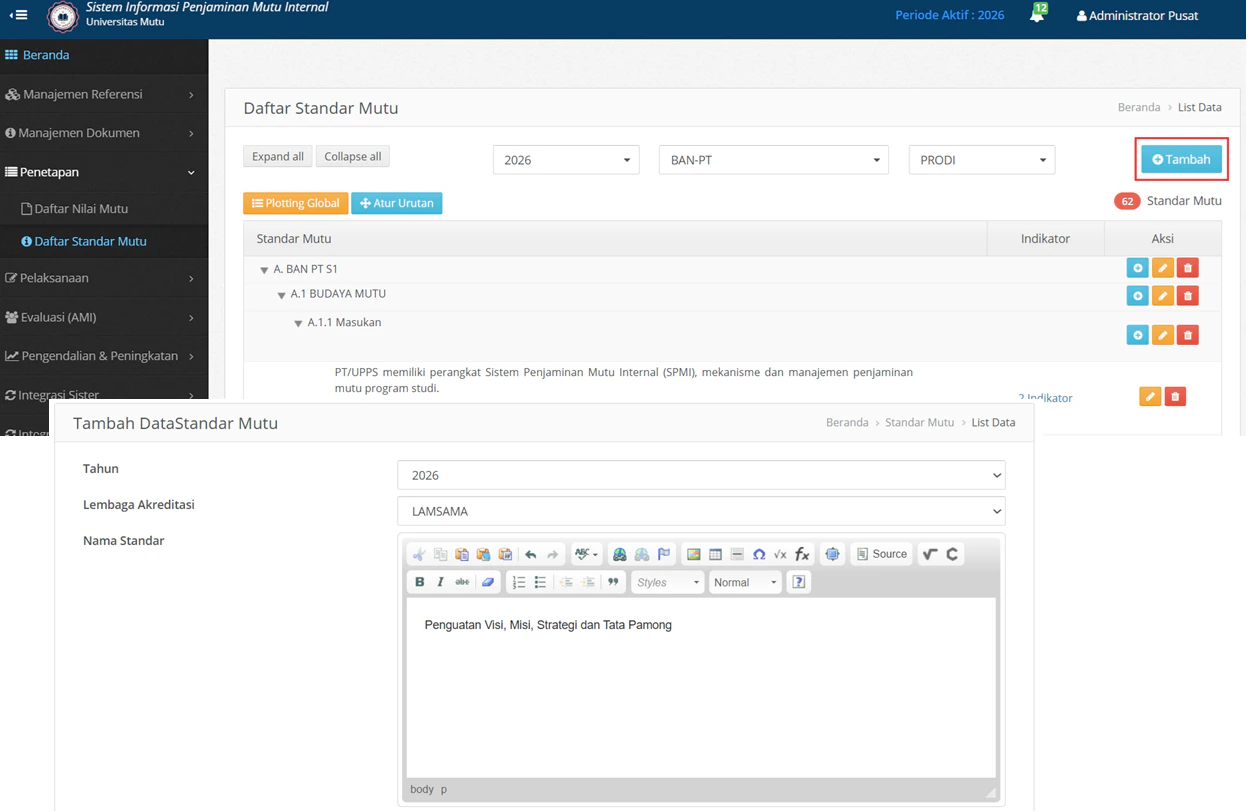Image resolution: width=1251 pixels, height=812 pixels.
Task: Open the Normal paragraph format dropdown
Action: pos(744,582)
